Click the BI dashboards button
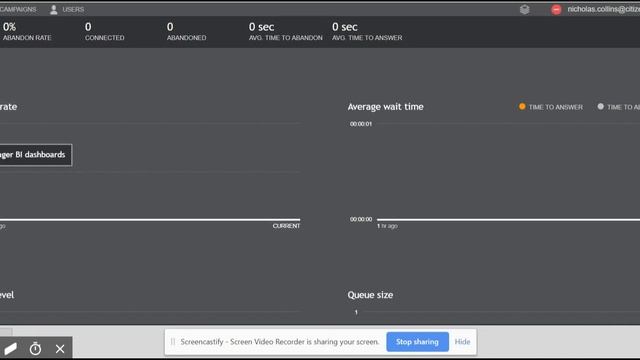Image resolution: width=640 pixels, height=360 pixels. click(36, 155)
